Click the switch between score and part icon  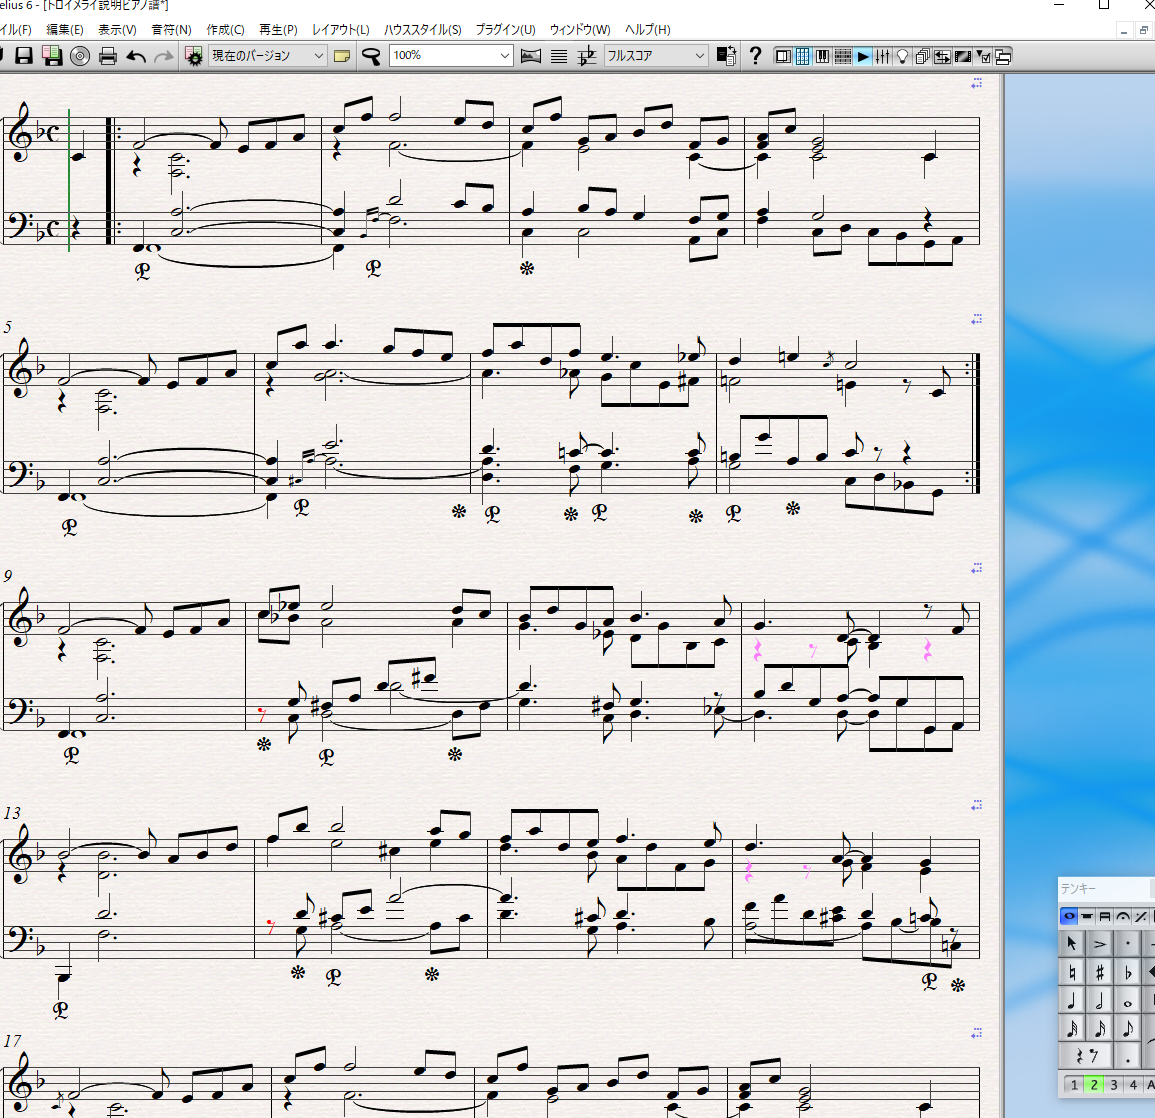[726, 56]
